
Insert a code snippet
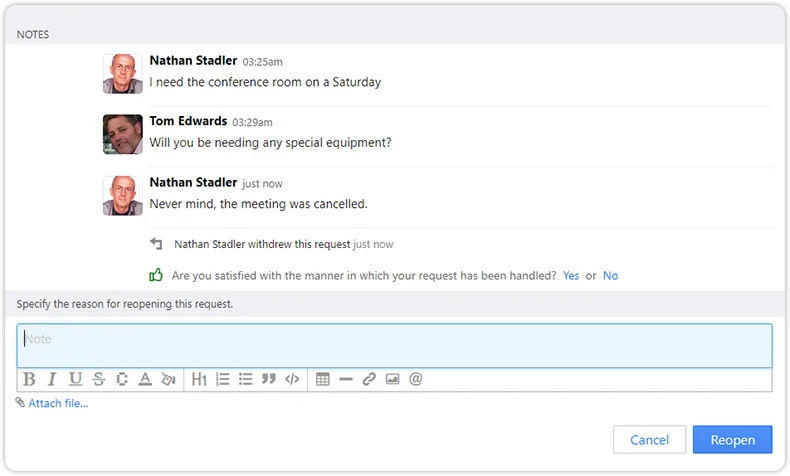point(292,379)
